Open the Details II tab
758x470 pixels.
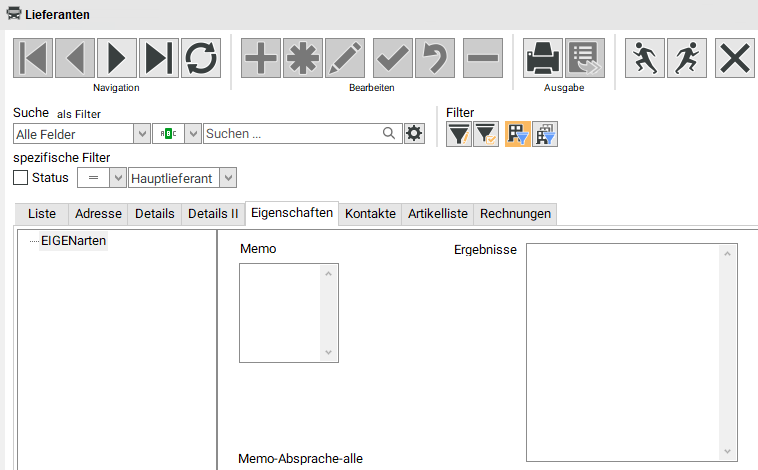213,214
